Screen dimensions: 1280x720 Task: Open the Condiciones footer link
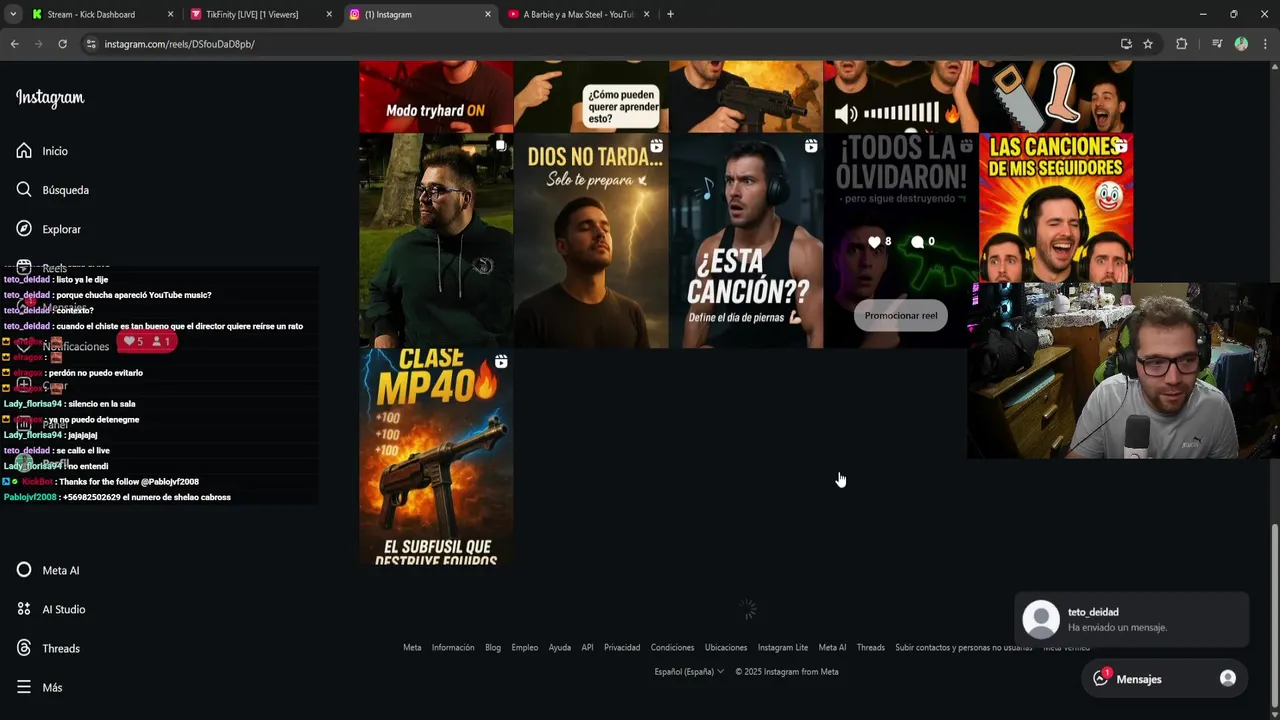click(x=672, y=648)
